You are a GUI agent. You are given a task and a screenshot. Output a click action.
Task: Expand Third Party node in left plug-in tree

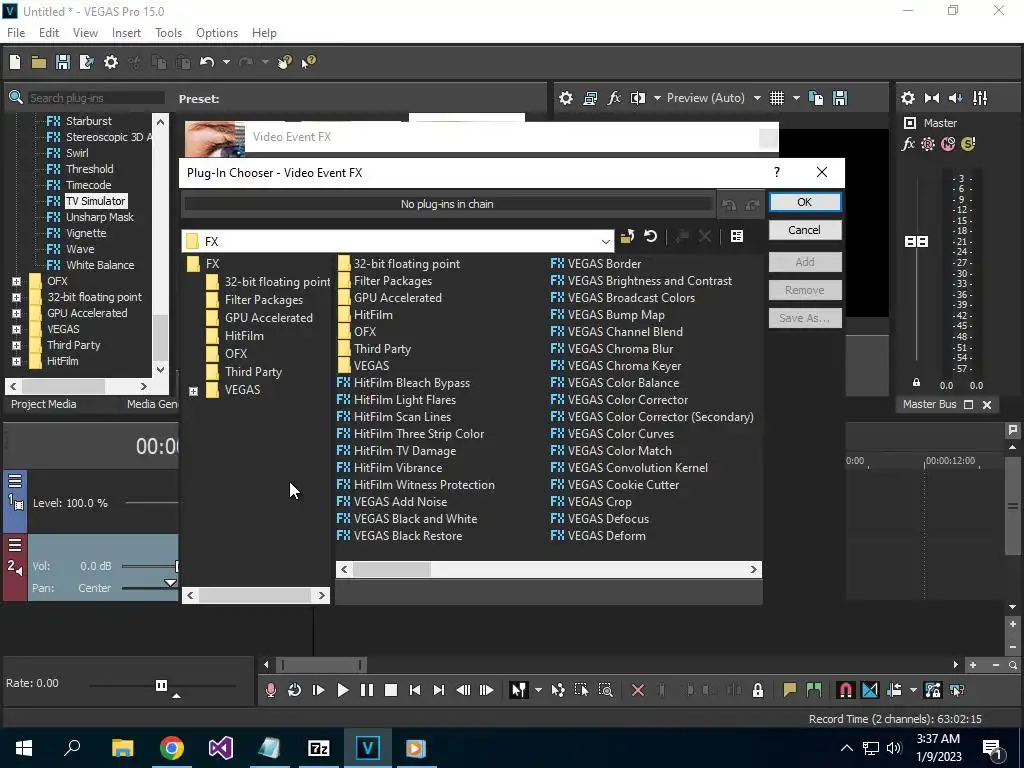pyautogui.click(x=16, y=345)
